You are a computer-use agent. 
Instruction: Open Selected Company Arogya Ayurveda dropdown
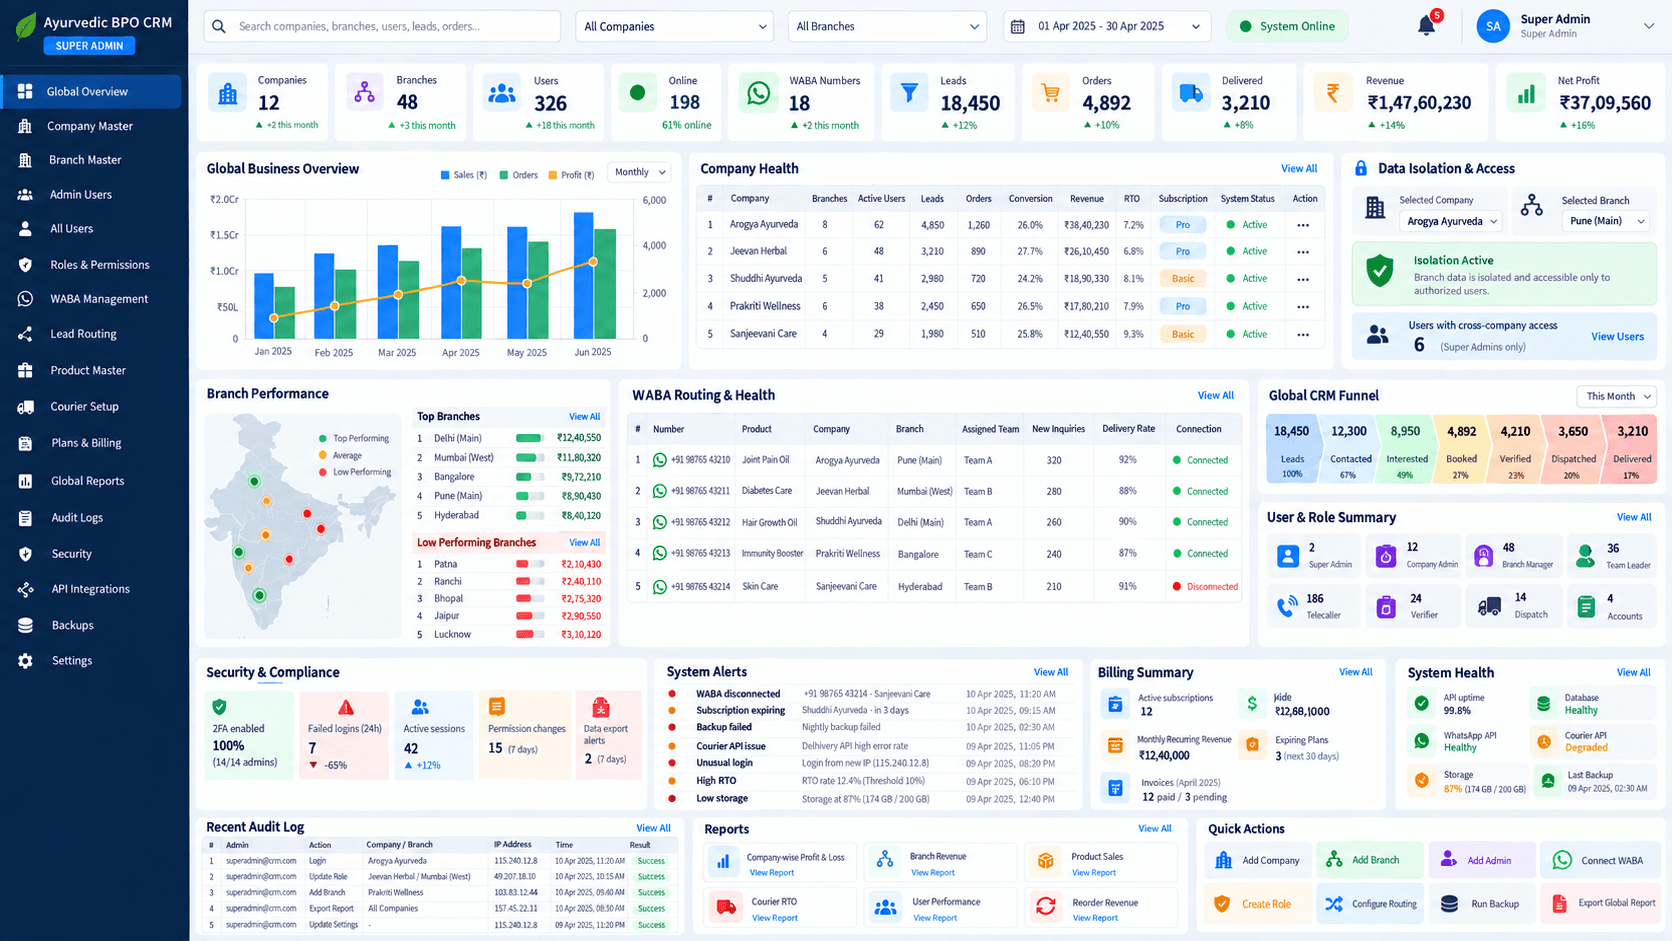1450,221
